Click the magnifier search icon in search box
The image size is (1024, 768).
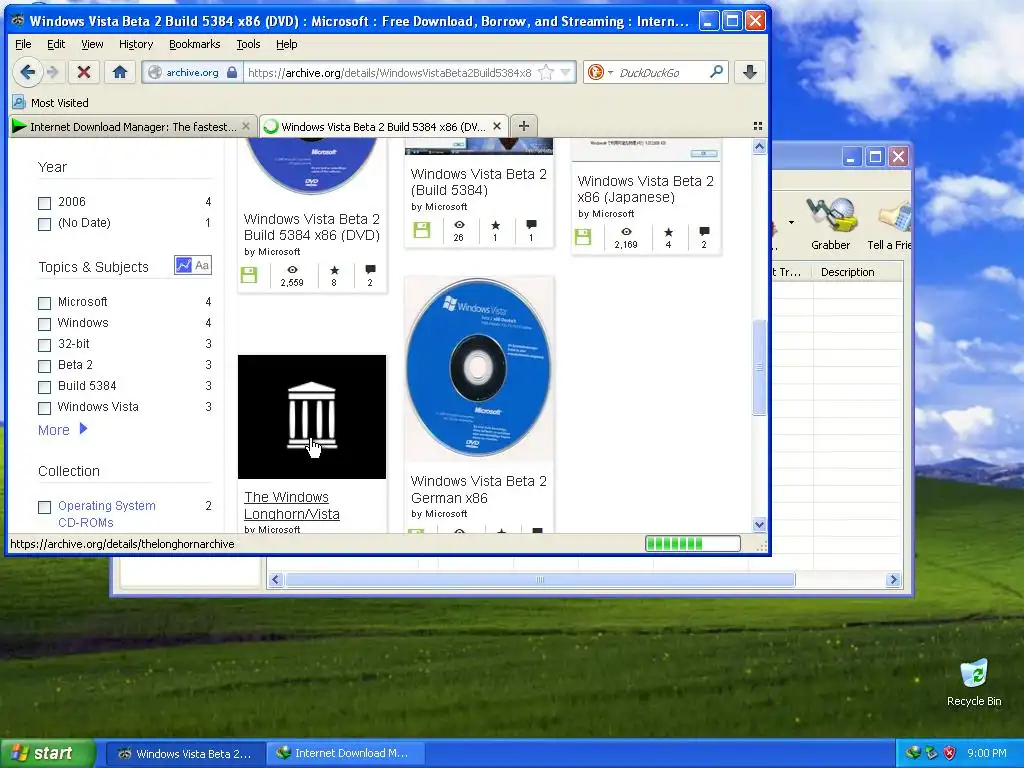coord(716,72)
